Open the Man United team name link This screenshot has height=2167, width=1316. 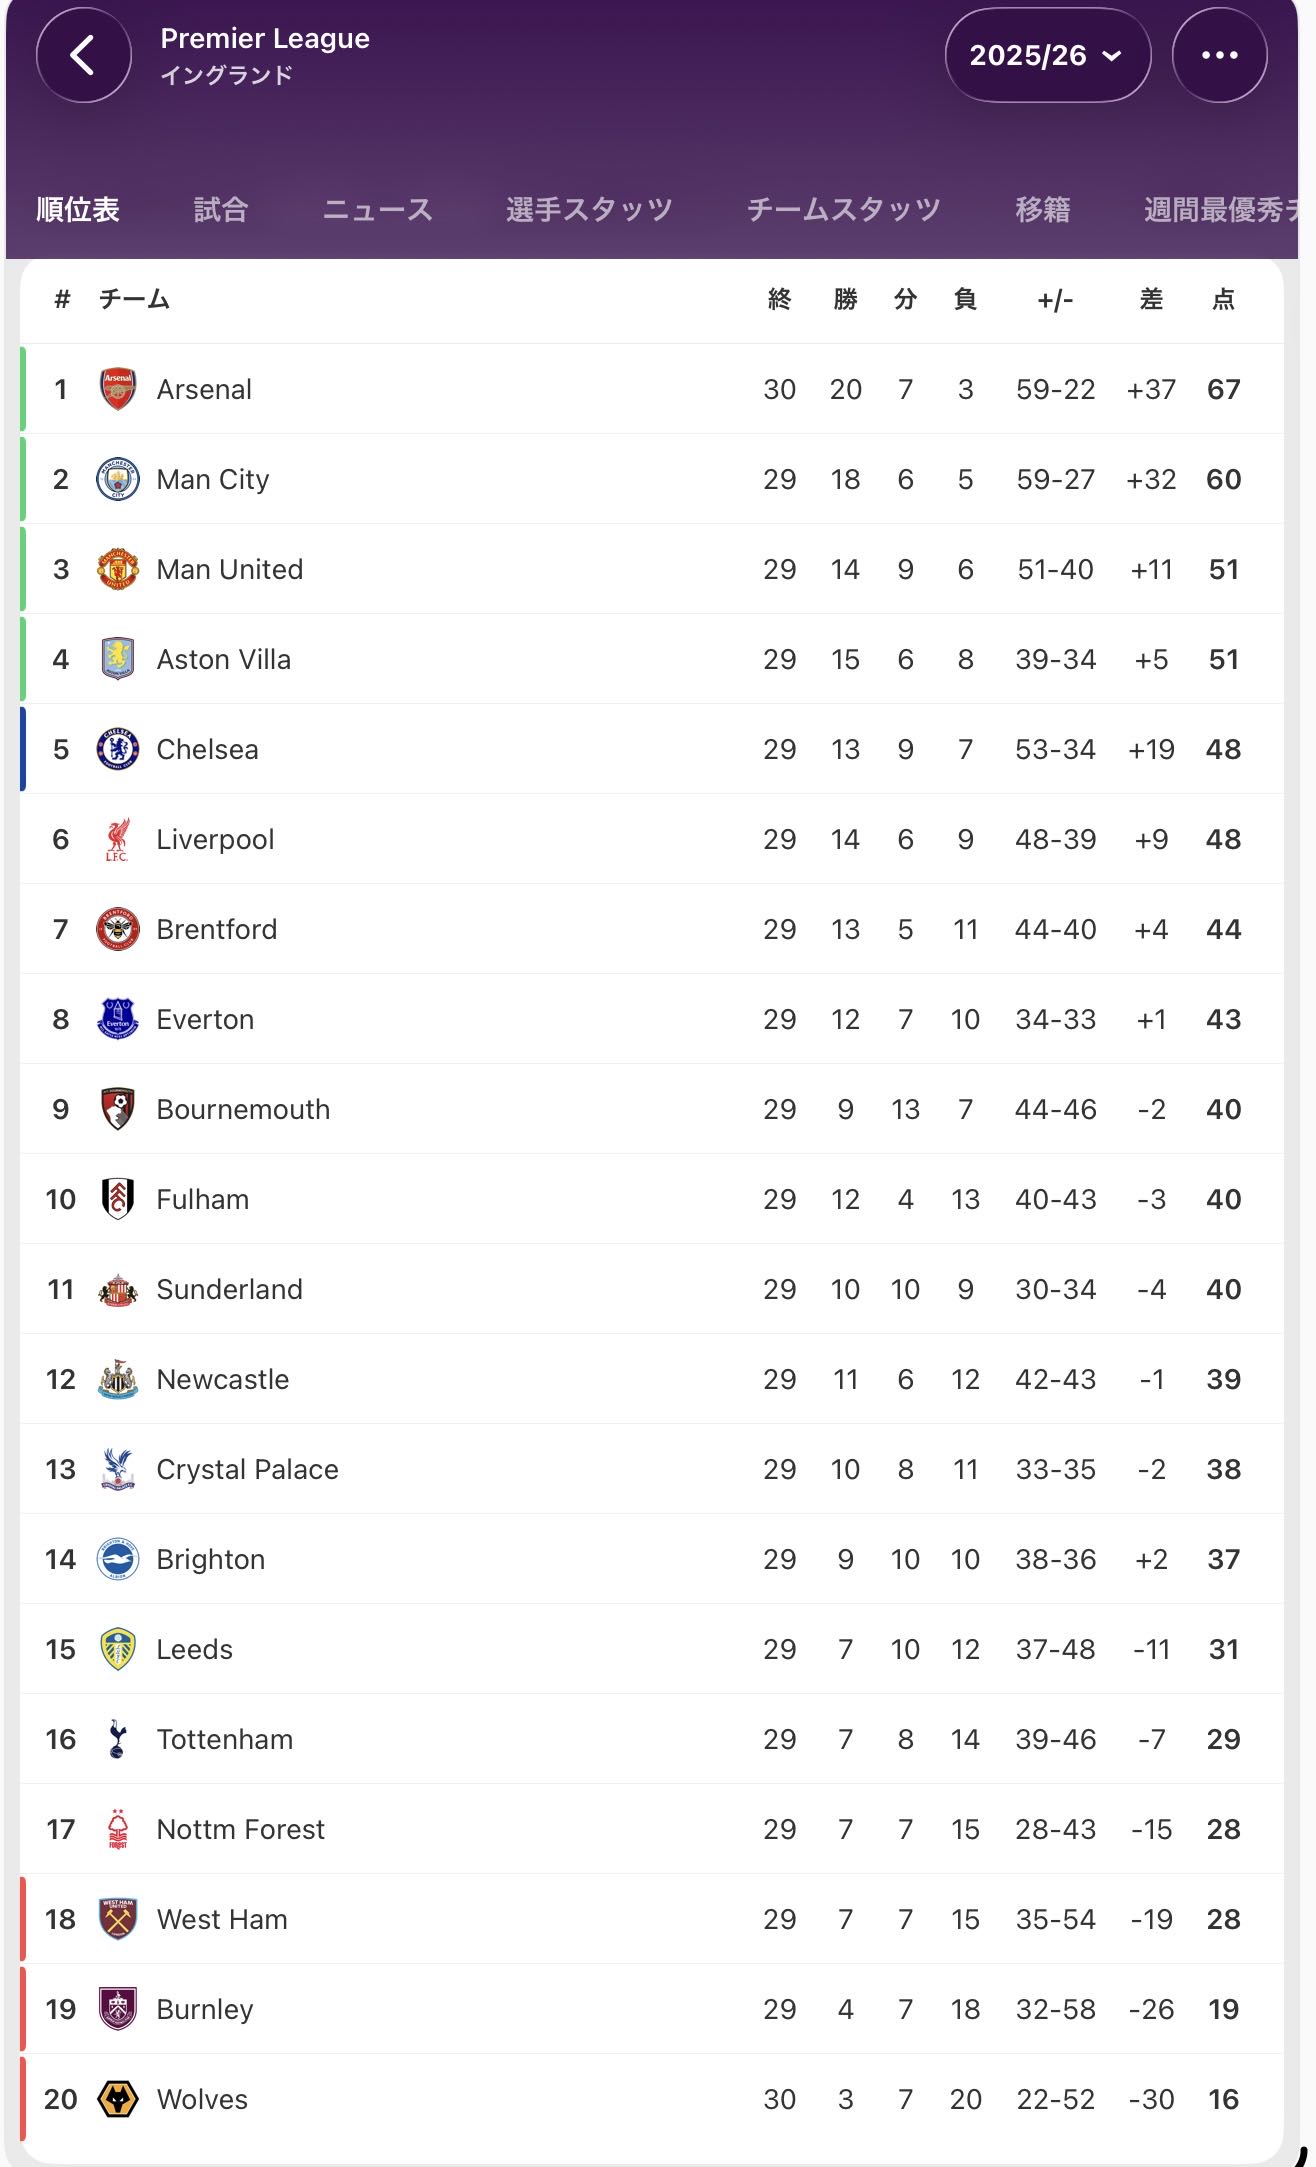coord(229,569)
